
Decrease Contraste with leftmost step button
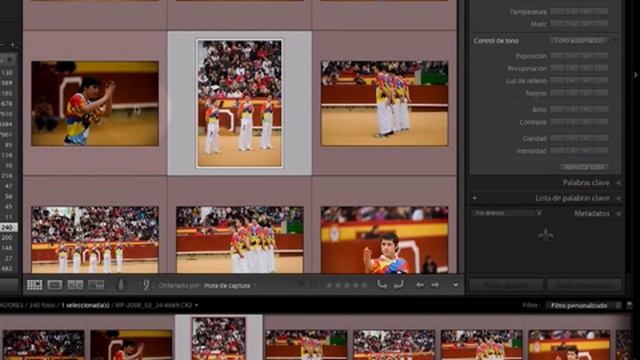point(558,122)
